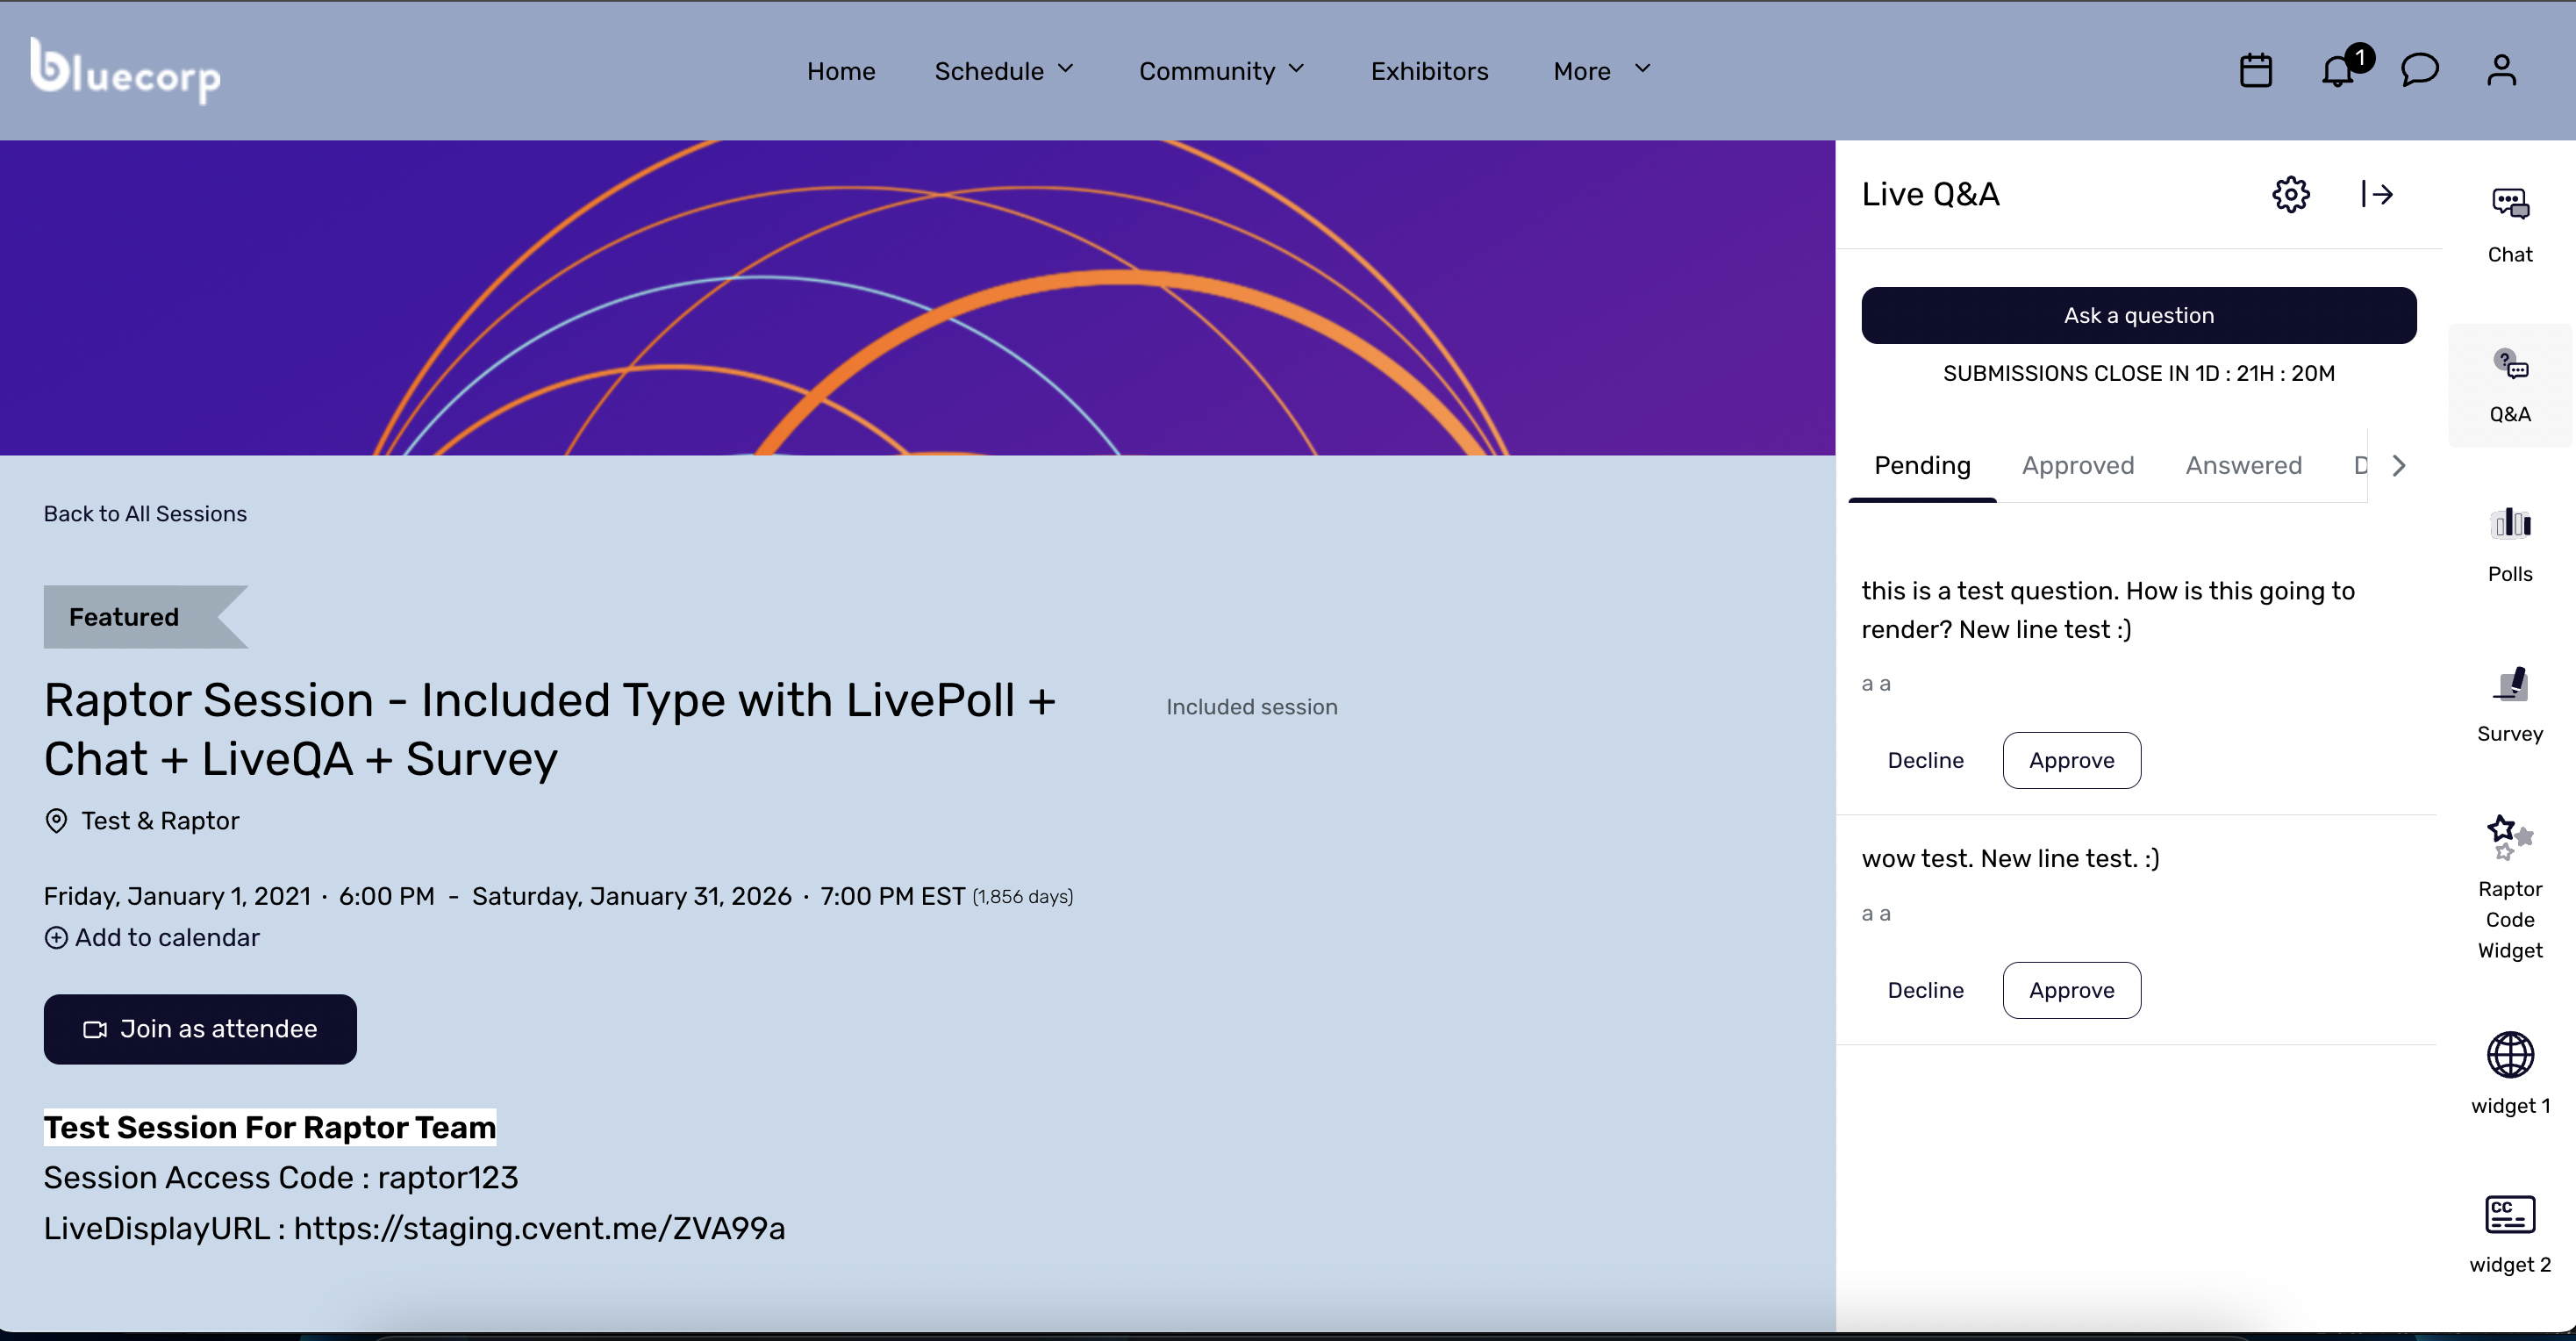Click the bluecorp logo
Viewport: 2576px width, 1341px height.
tap(125, 70)
